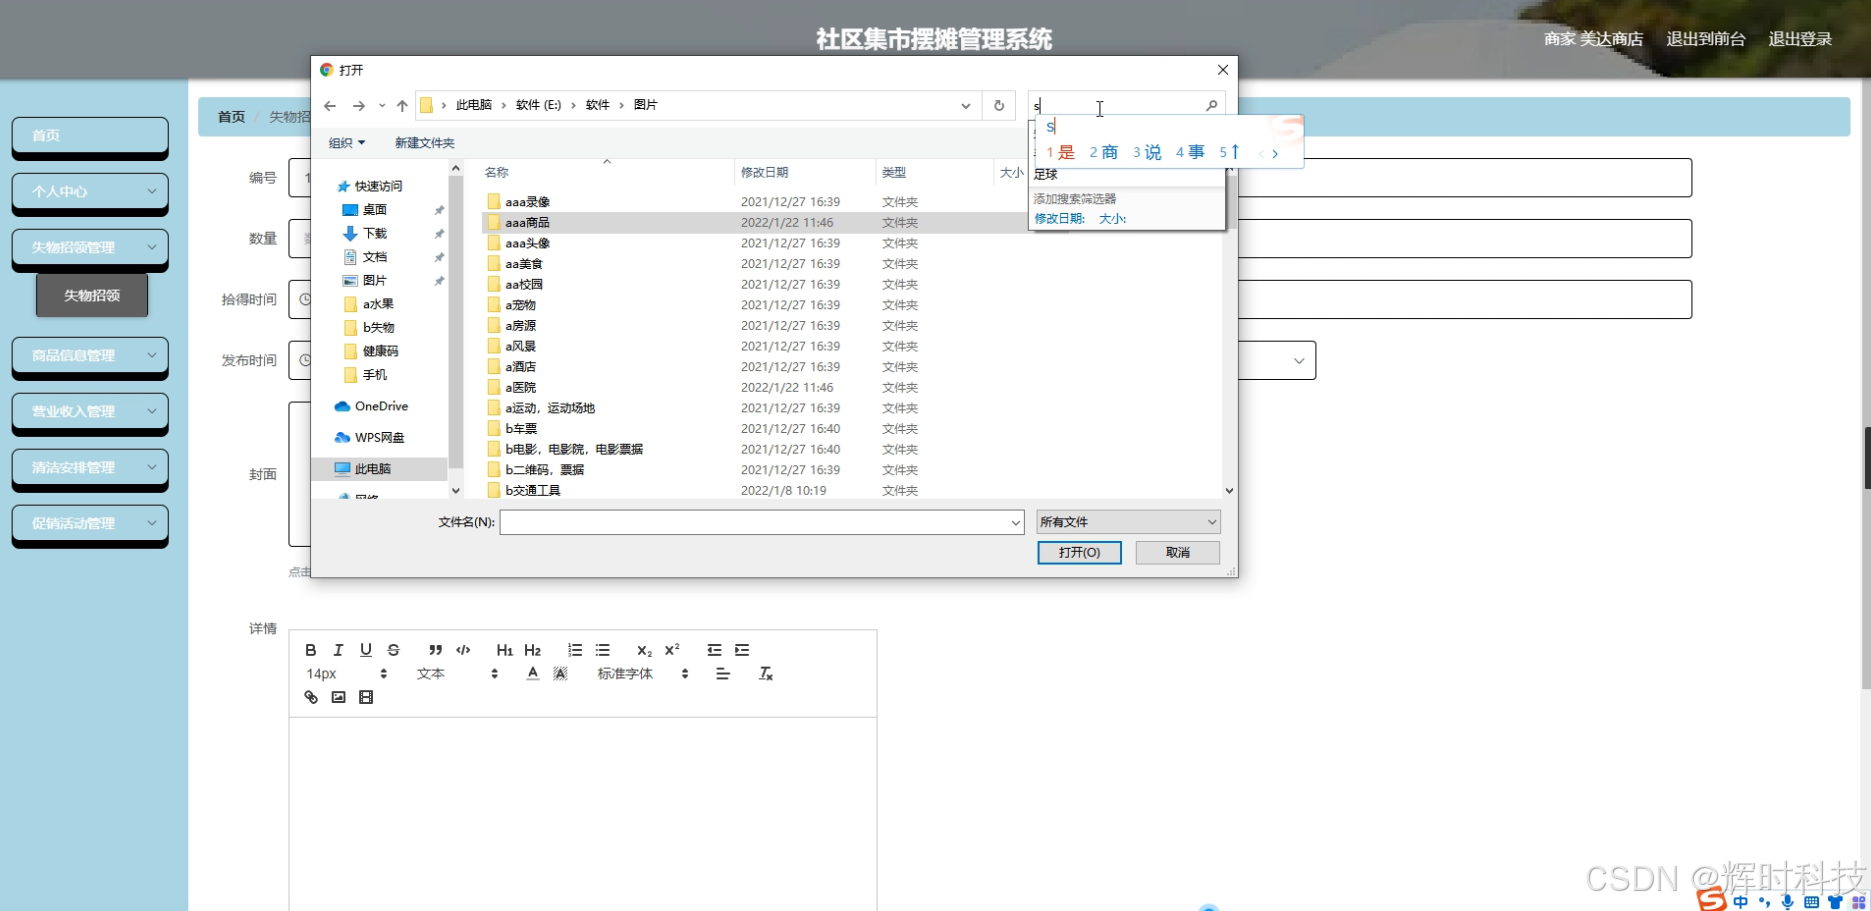
Task: Collapse the 失物招领管理 sidebar section
Action: [89, 247]
